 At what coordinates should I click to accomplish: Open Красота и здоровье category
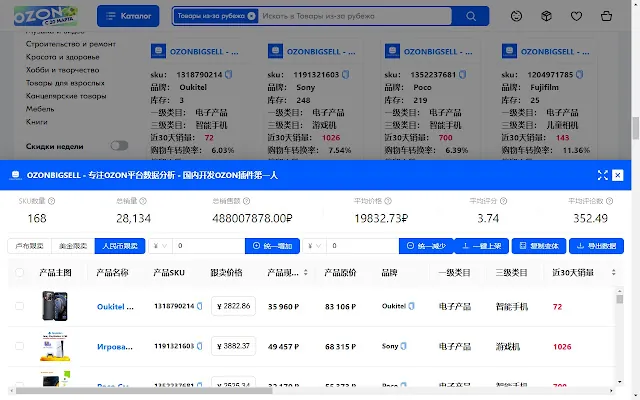point(62,57)
